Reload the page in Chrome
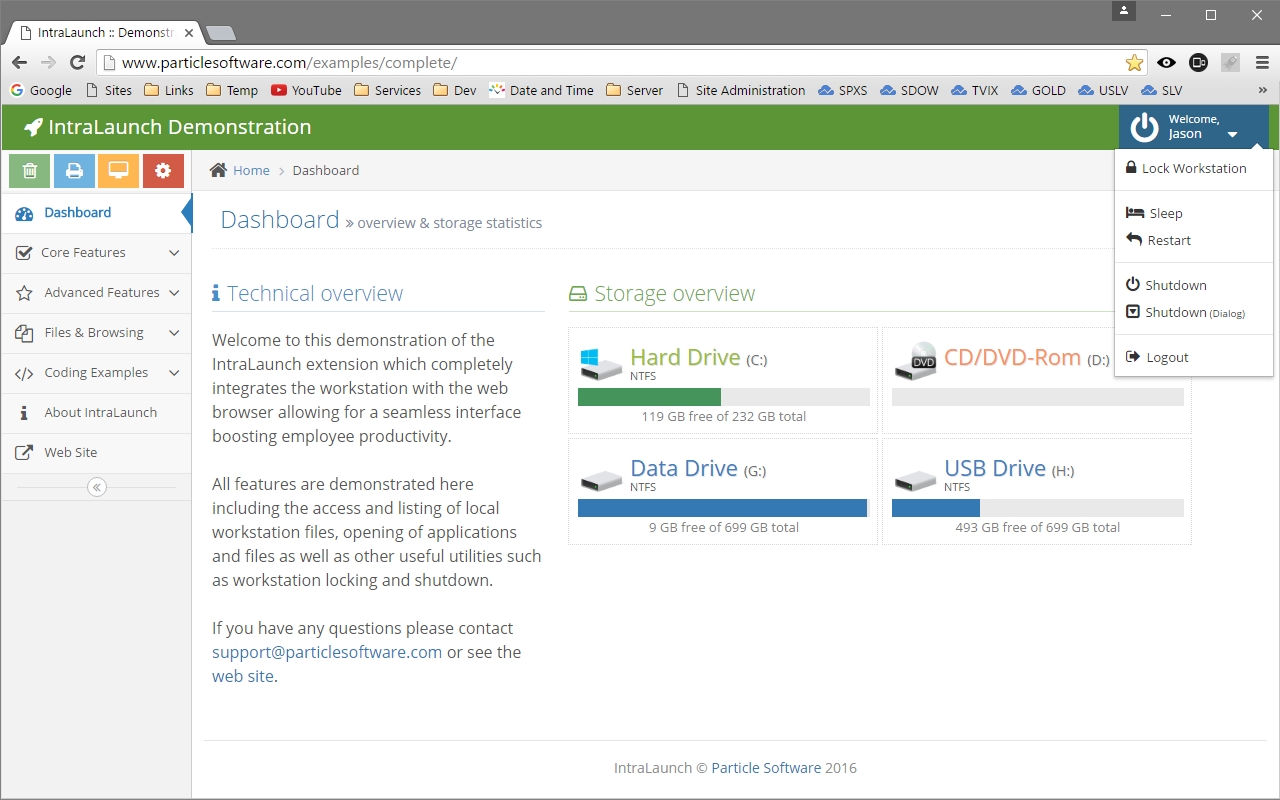 click(x=77, y=62)
